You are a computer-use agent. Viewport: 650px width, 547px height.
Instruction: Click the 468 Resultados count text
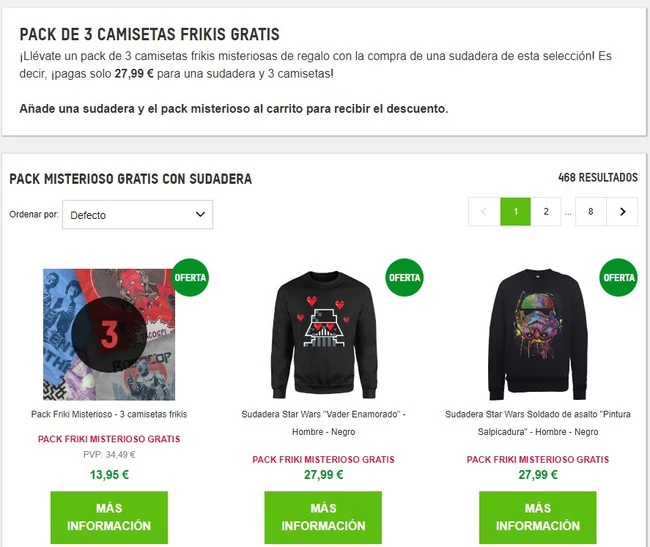click(x=598, y=177)
